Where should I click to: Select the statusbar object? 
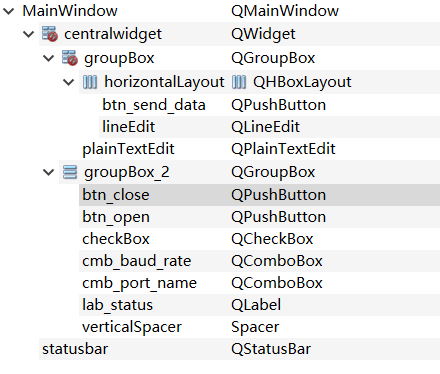(75, 349)
